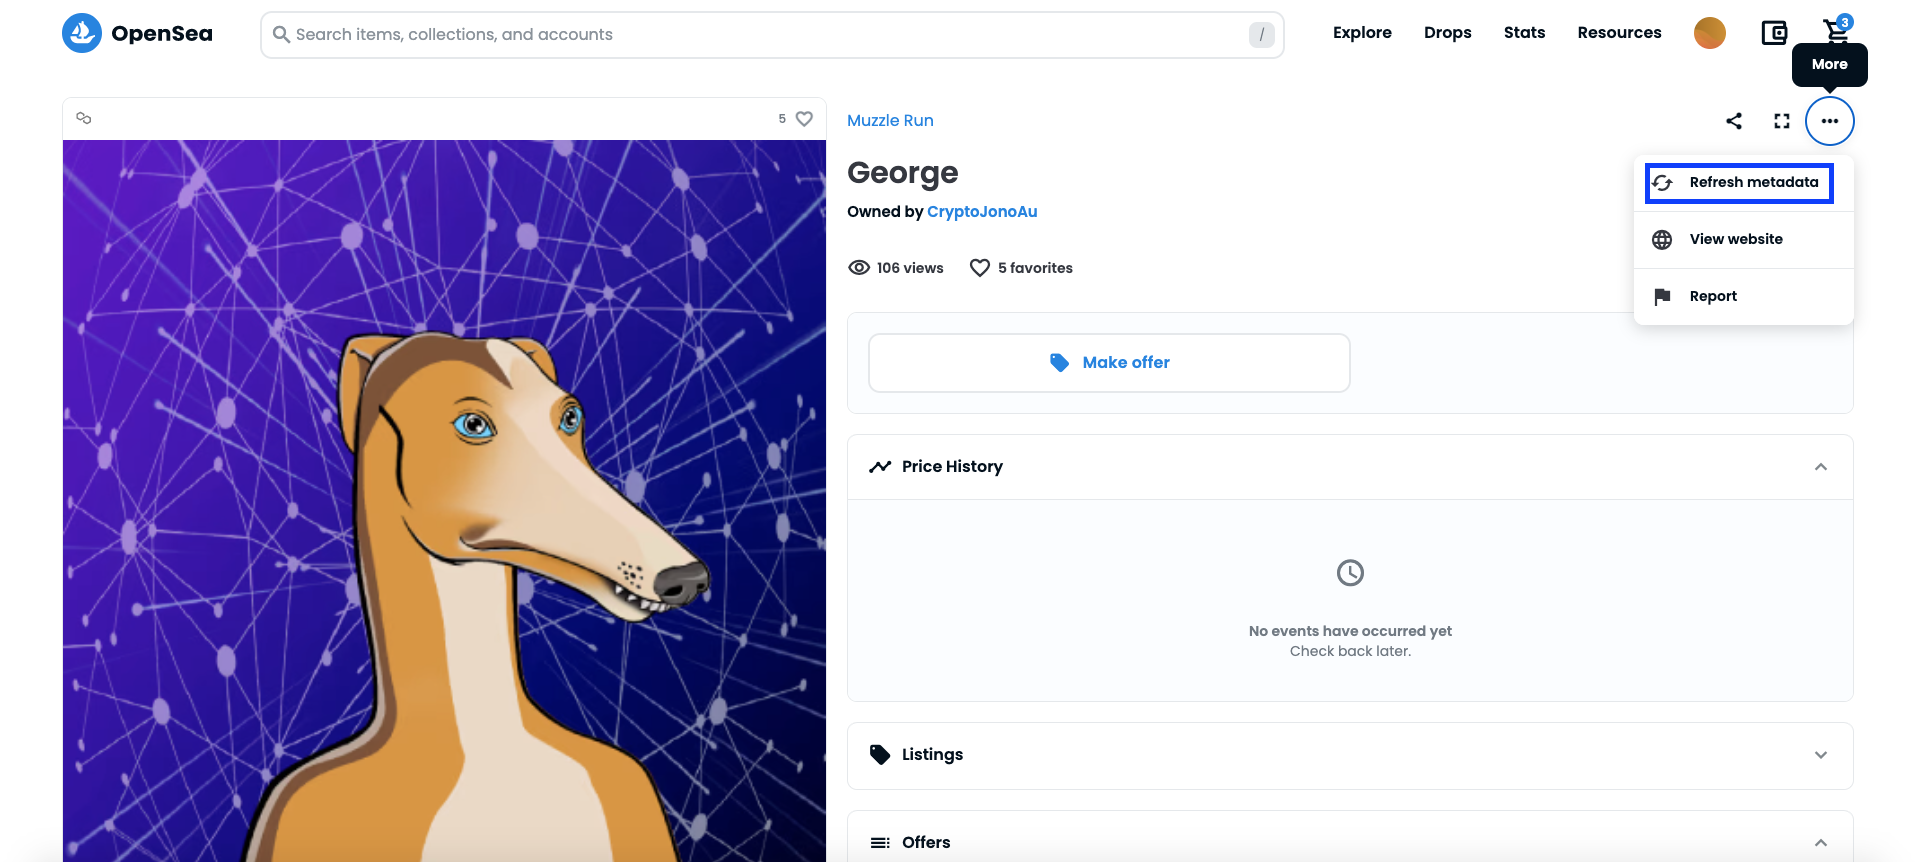Click the Make offer button
The height and width of the screenshot is (862, 1916).
[x=1109, y=363]
